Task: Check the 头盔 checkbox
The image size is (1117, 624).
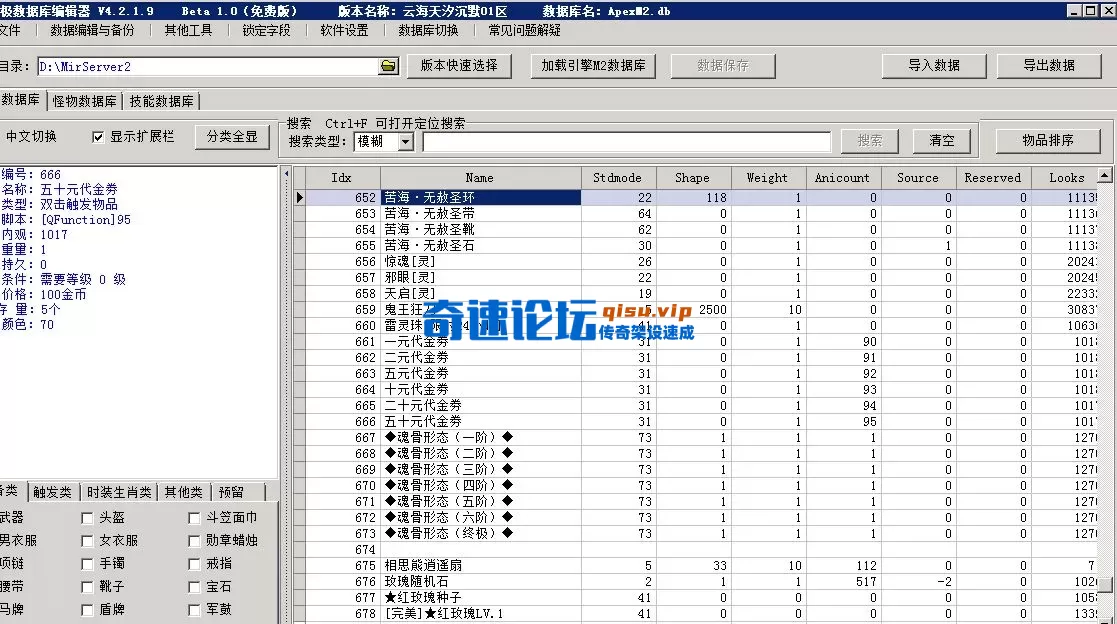Action: [x=87, y=516]
